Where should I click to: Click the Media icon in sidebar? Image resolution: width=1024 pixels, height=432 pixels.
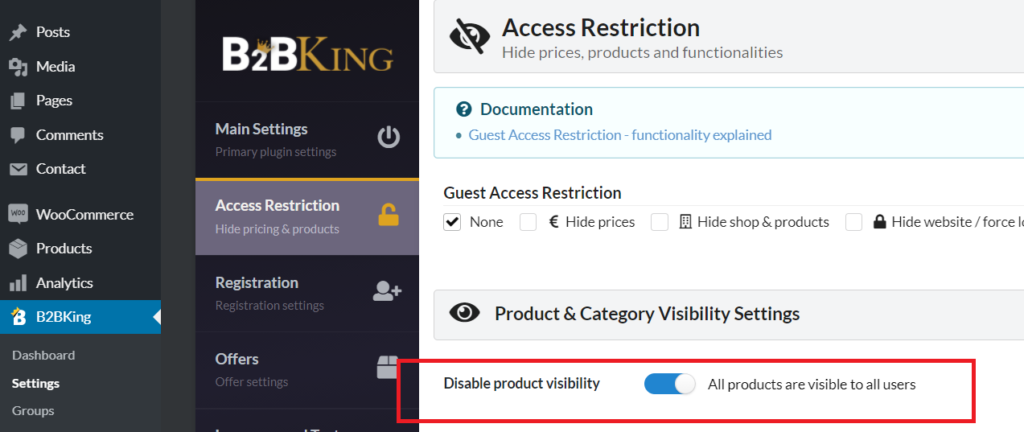tap(18, 67)
